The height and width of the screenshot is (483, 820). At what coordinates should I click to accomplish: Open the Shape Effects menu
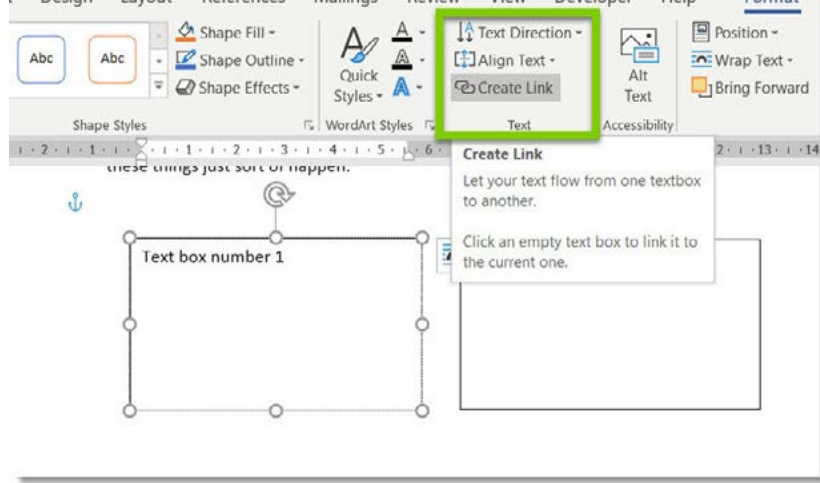pyautogui.click(x=237, y=88)
